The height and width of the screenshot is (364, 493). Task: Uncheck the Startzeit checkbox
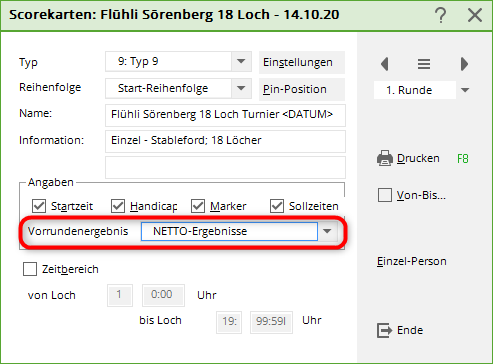(x=39, y=206)
